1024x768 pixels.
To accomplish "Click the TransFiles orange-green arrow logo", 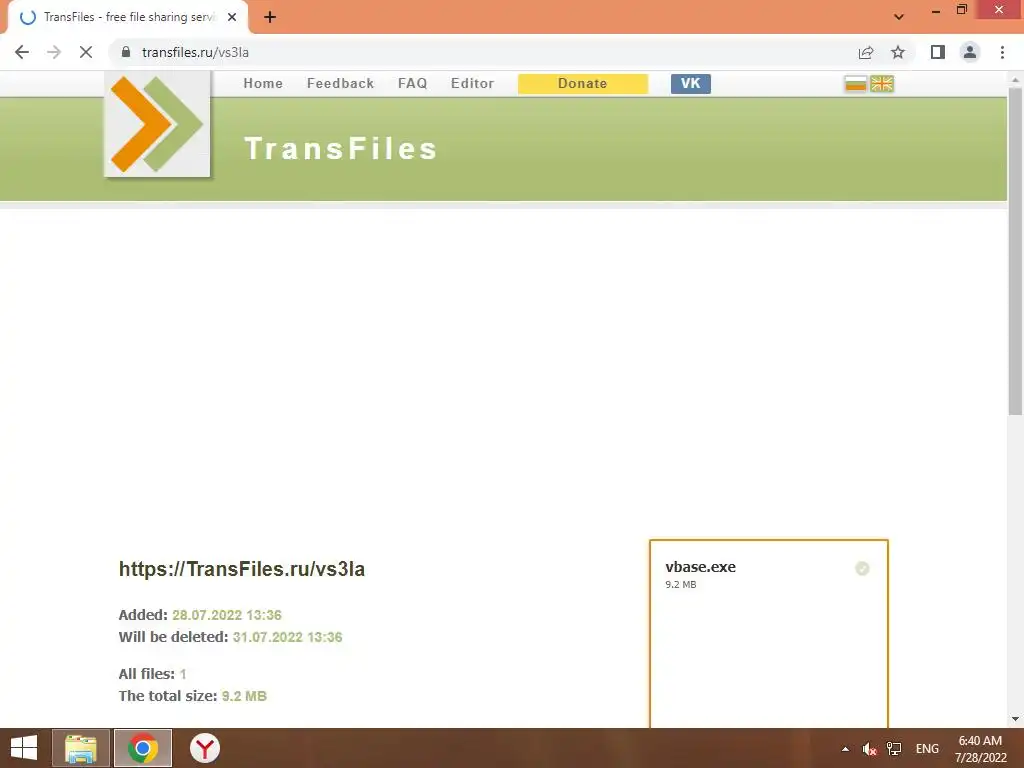I will [157, 124].
